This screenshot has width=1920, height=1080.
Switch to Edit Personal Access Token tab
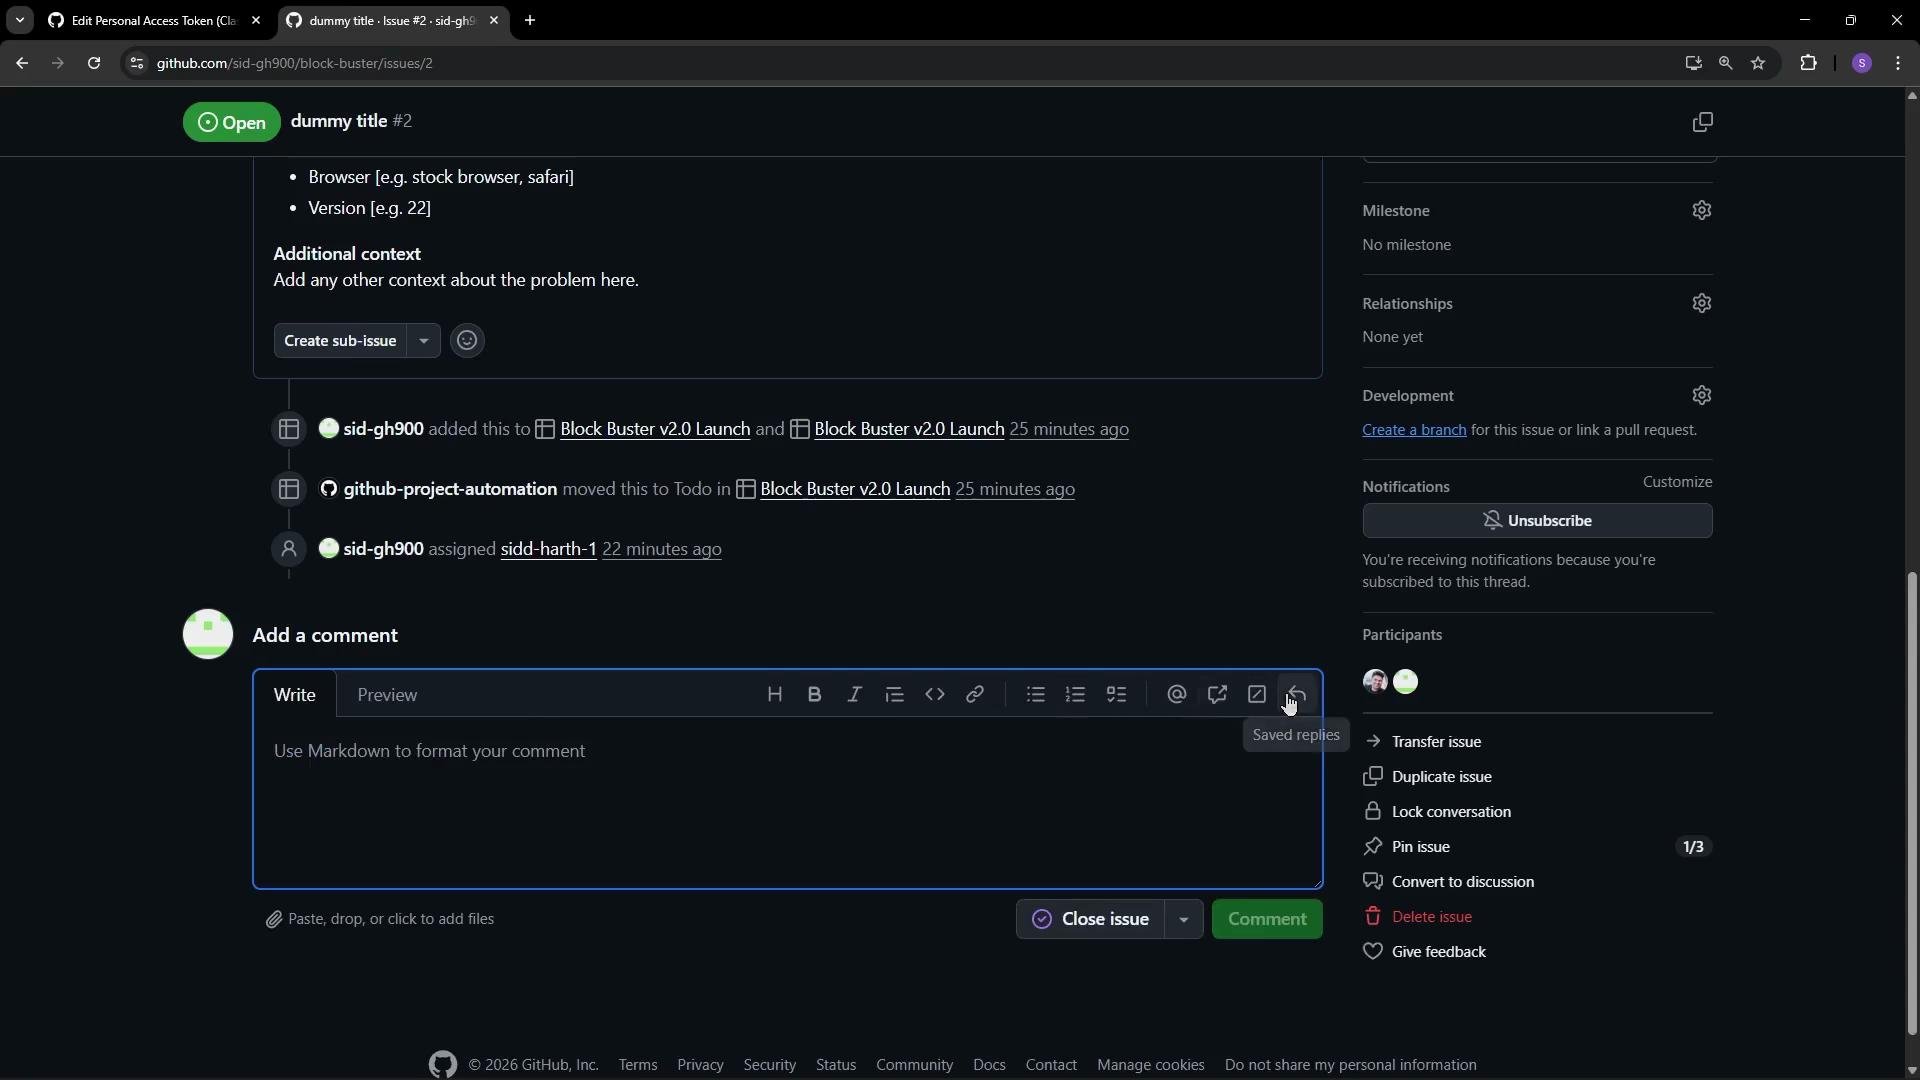click(x=155, y=20)
